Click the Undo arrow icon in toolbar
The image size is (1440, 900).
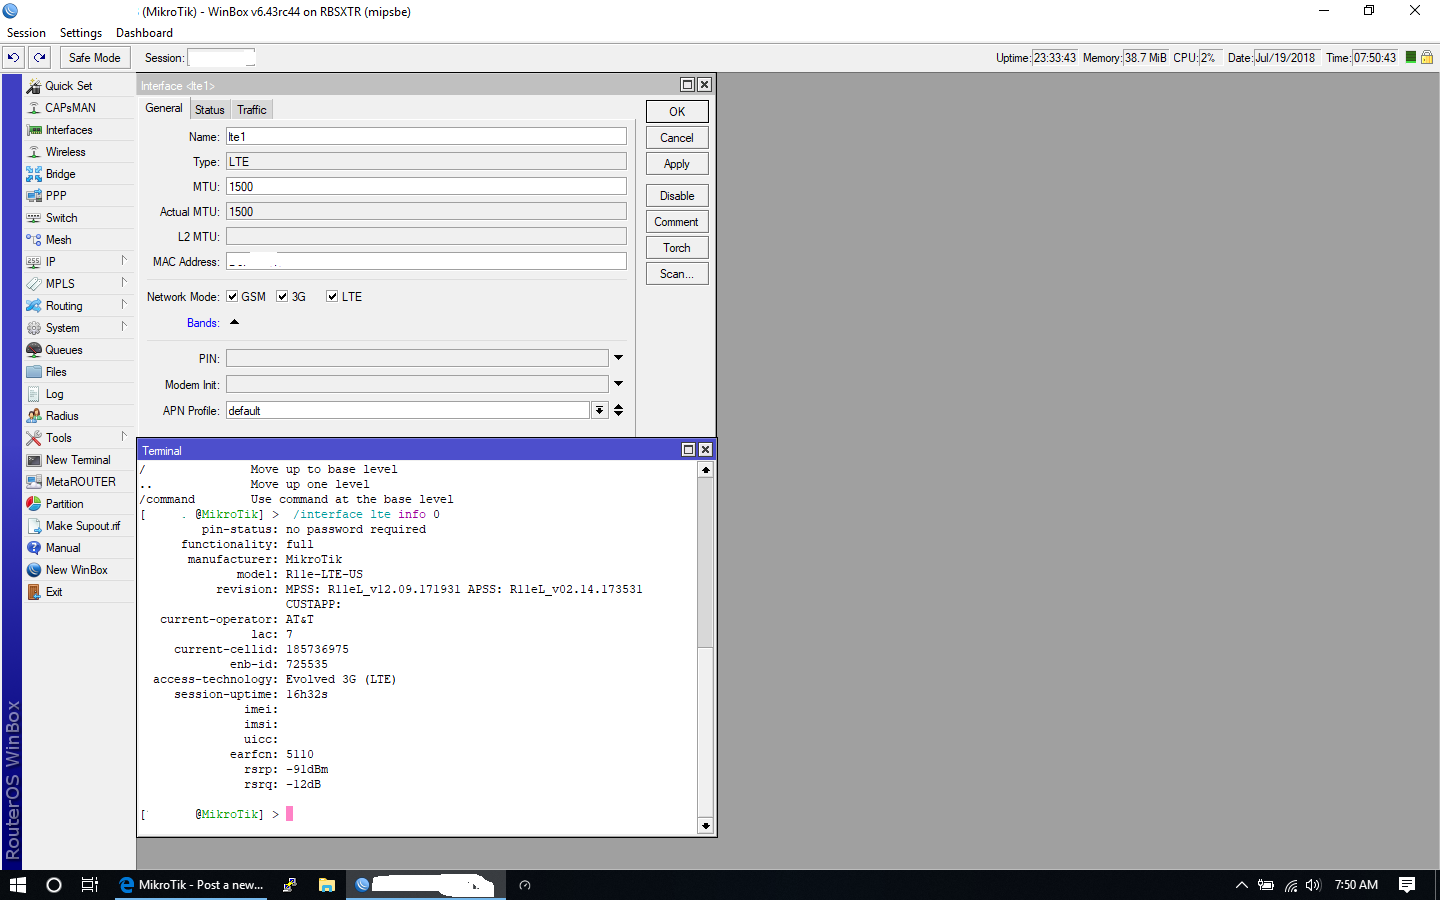click(14, 58)
